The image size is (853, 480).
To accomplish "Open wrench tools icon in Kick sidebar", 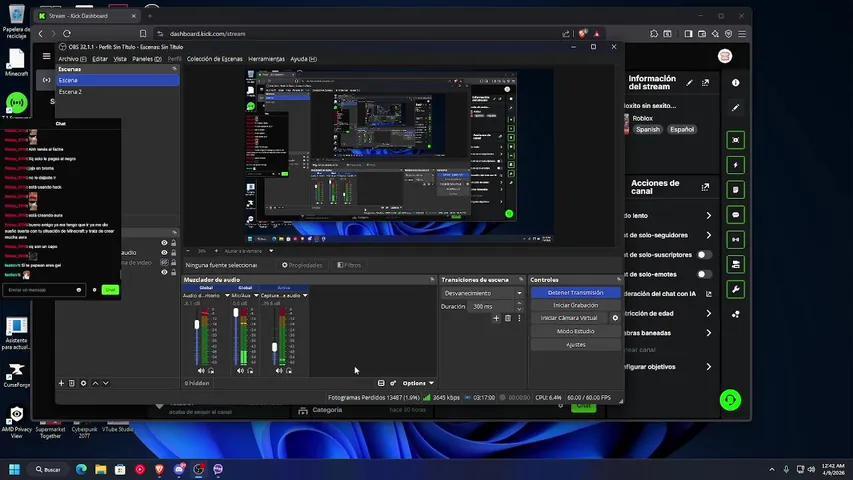I will point(735,290).
